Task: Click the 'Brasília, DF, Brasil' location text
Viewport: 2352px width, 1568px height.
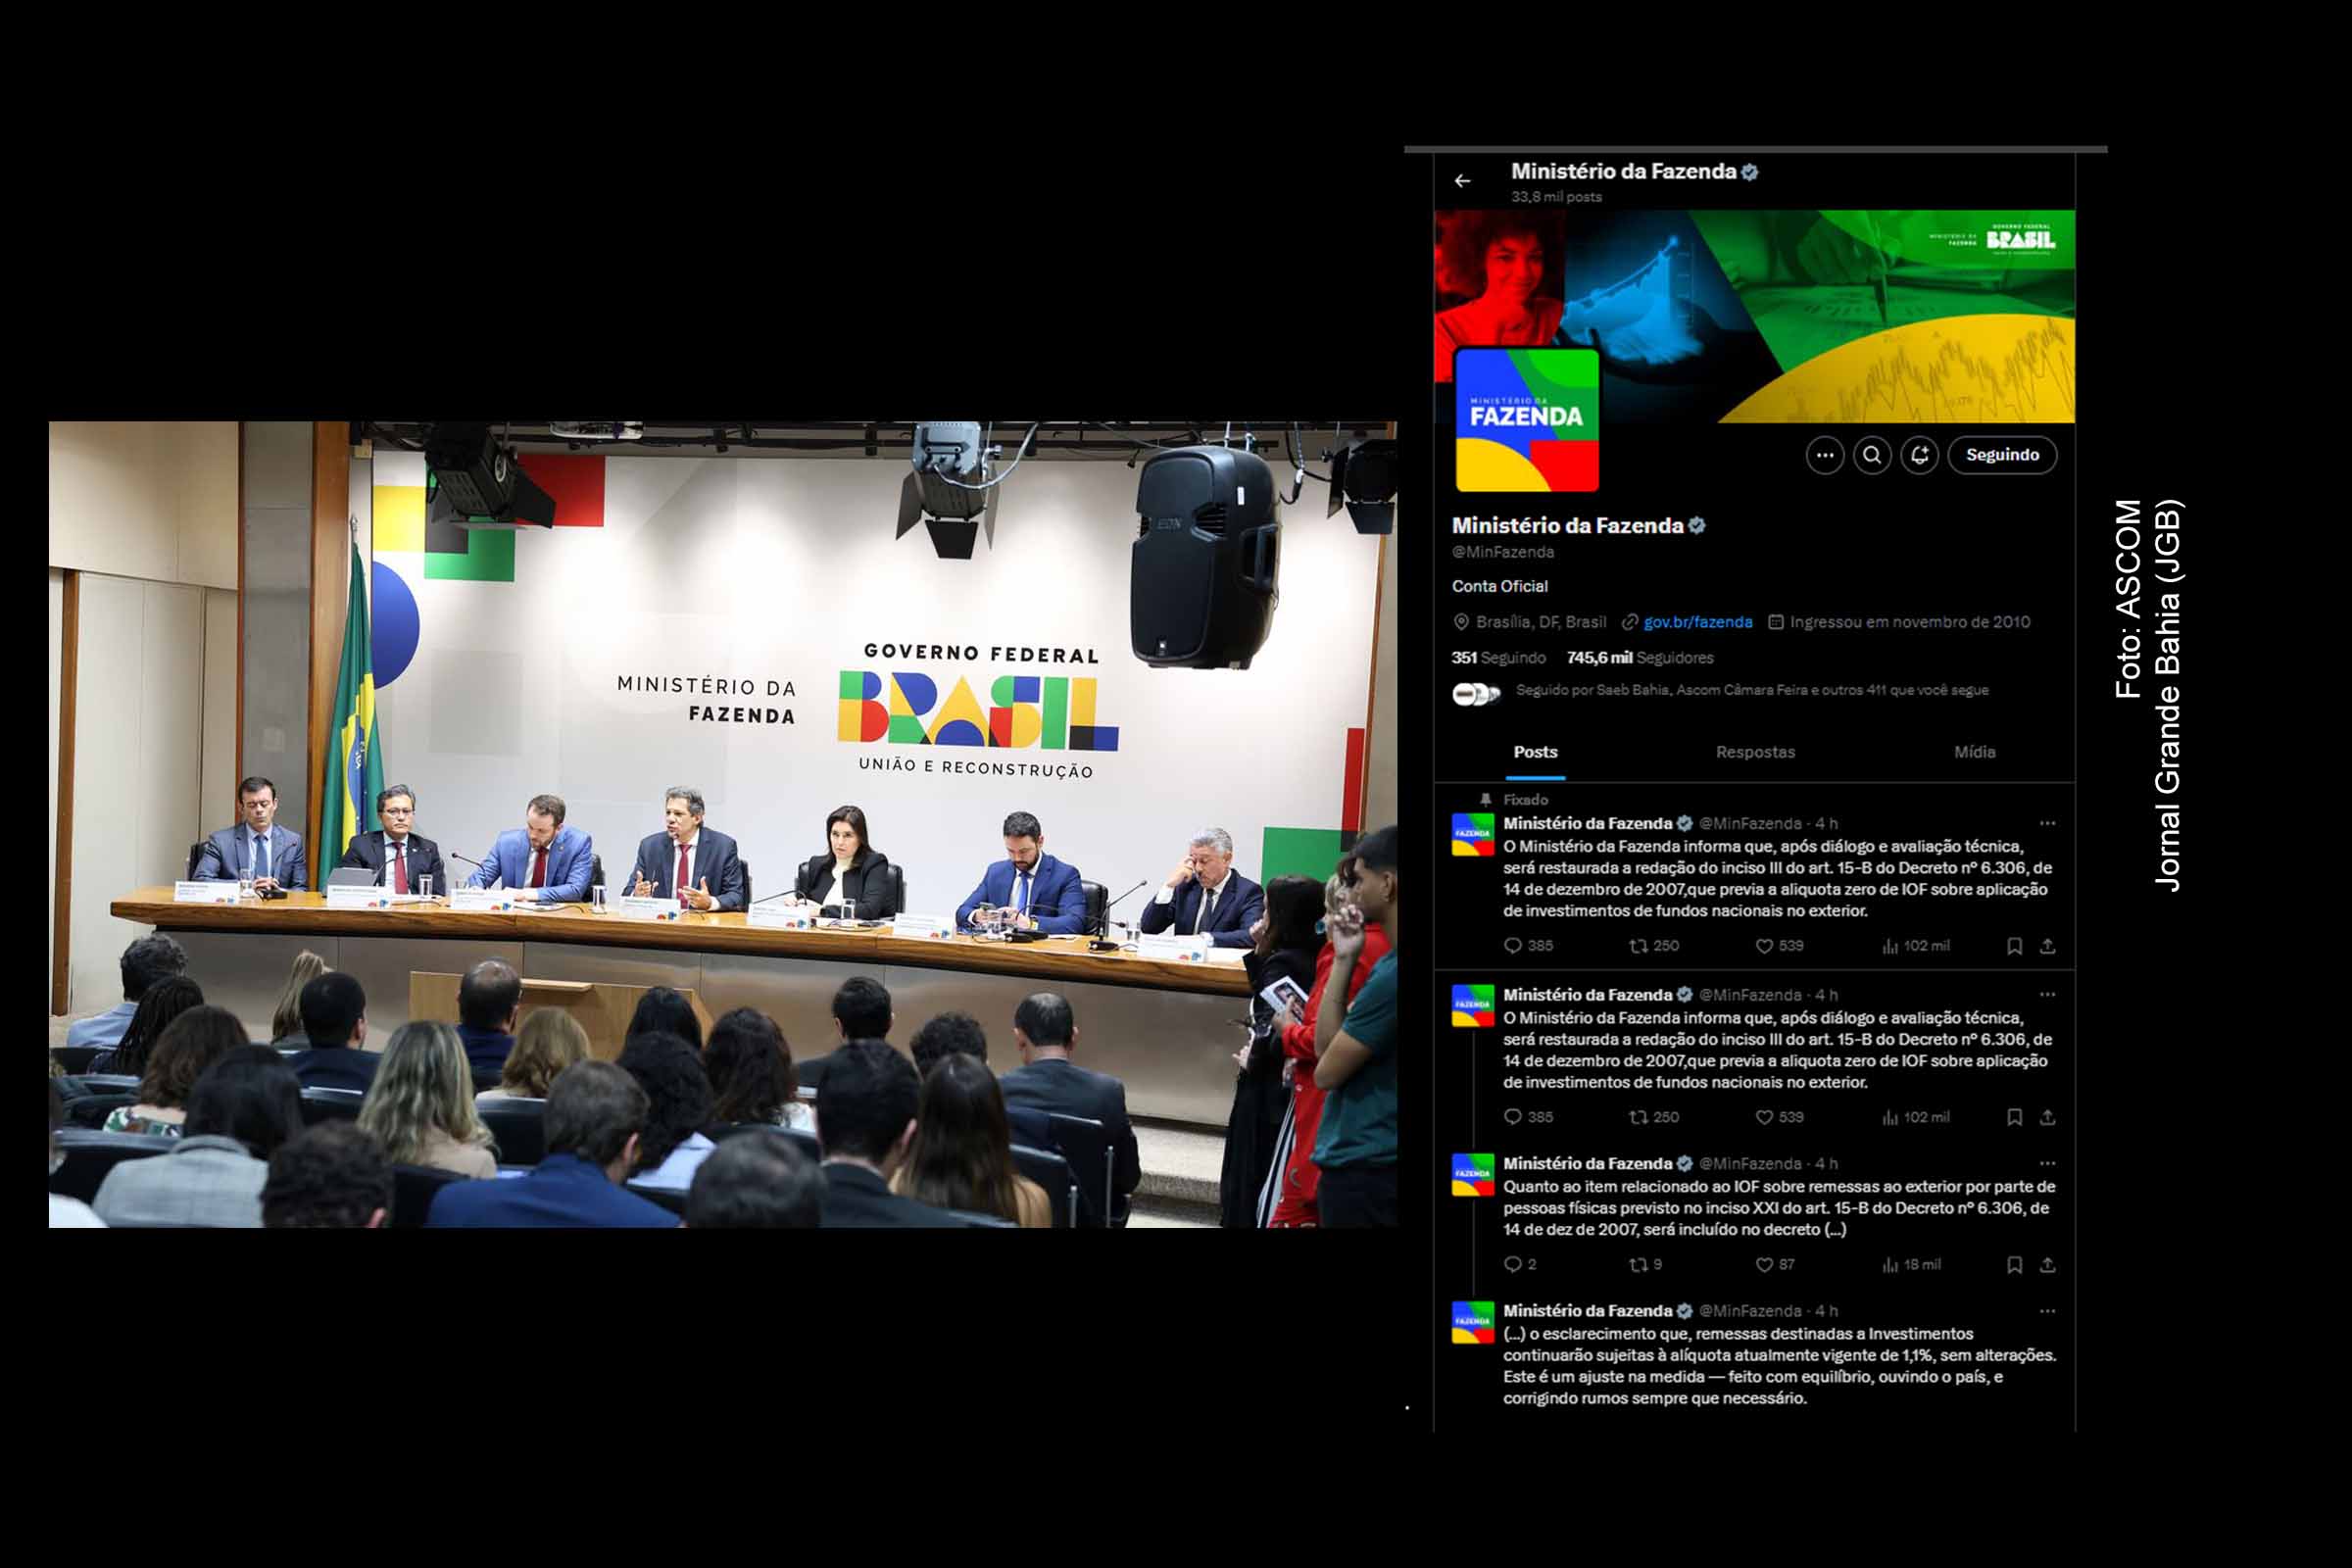Action: click(x=1541, y=622)
